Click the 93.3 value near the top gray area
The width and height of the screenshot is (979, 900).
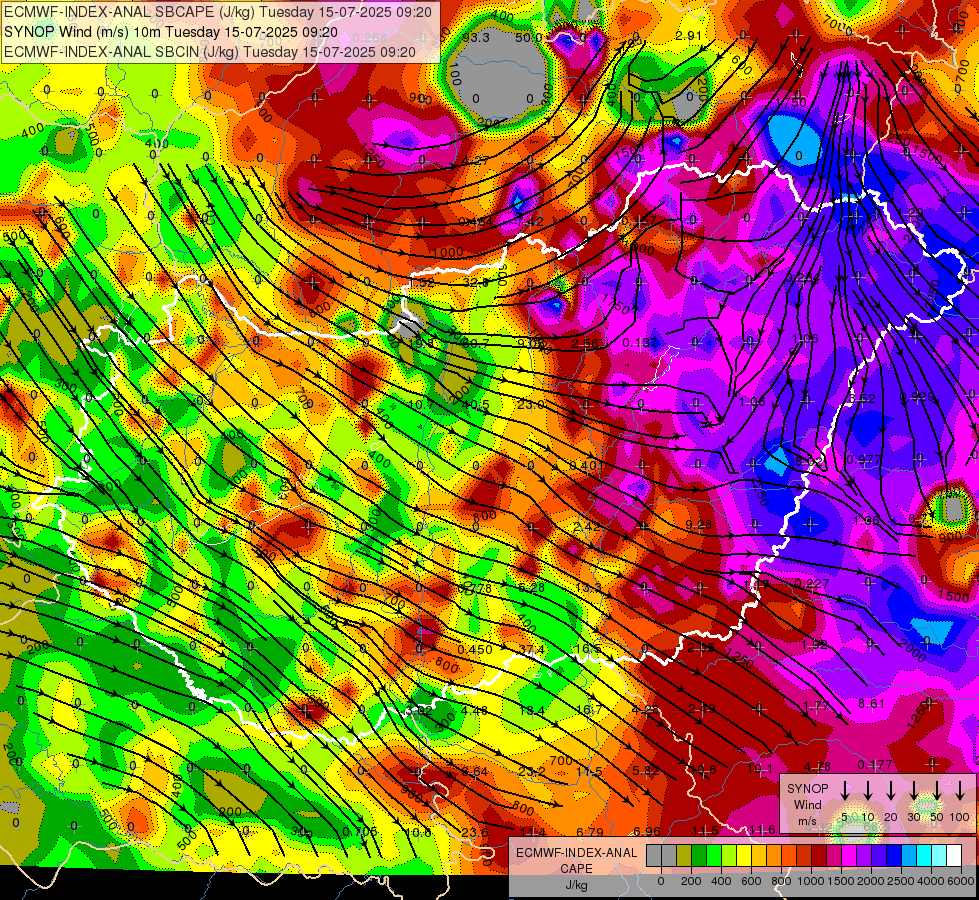pos(476,37)
